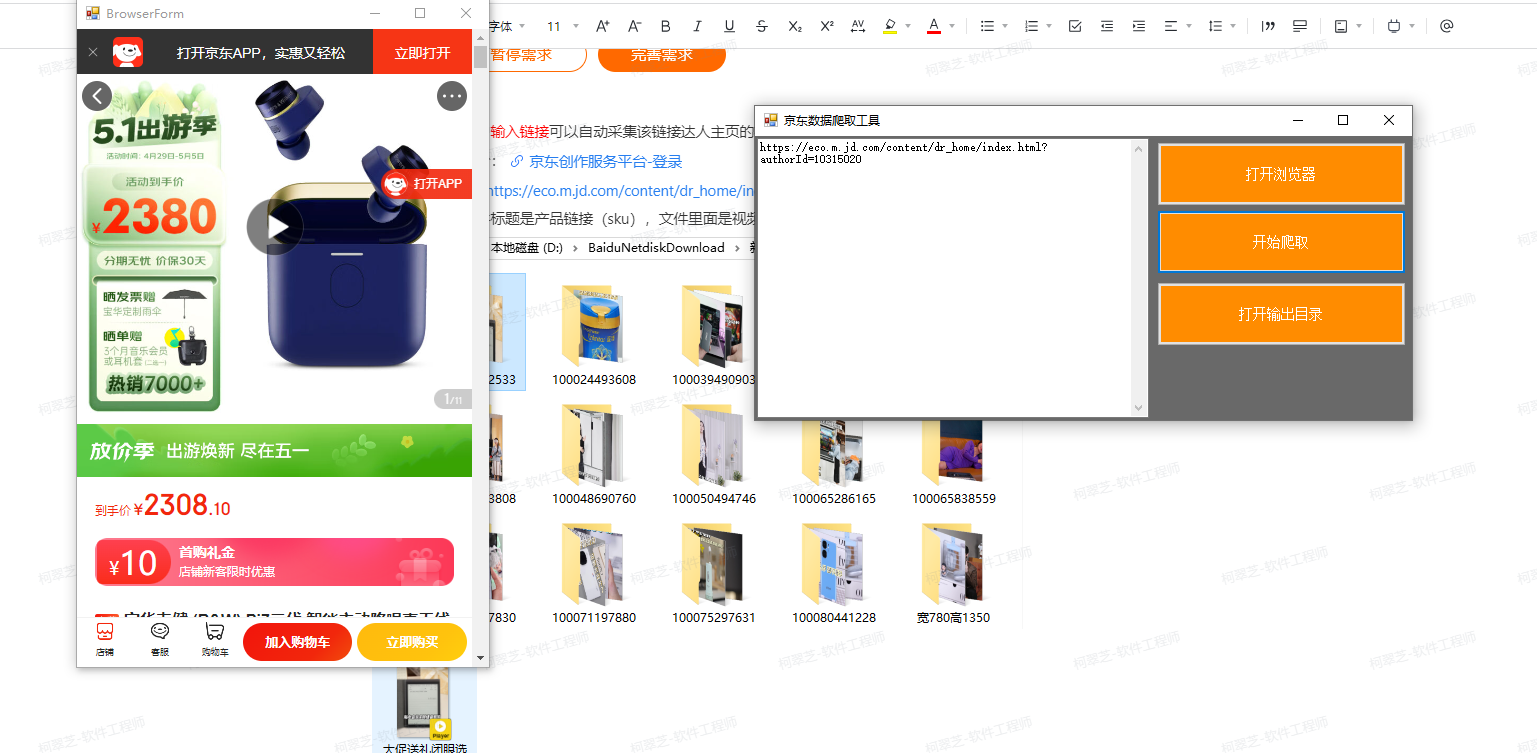1537x753 pixels.
Task: Open the plugin tool icon
Action: [1394, 26]
